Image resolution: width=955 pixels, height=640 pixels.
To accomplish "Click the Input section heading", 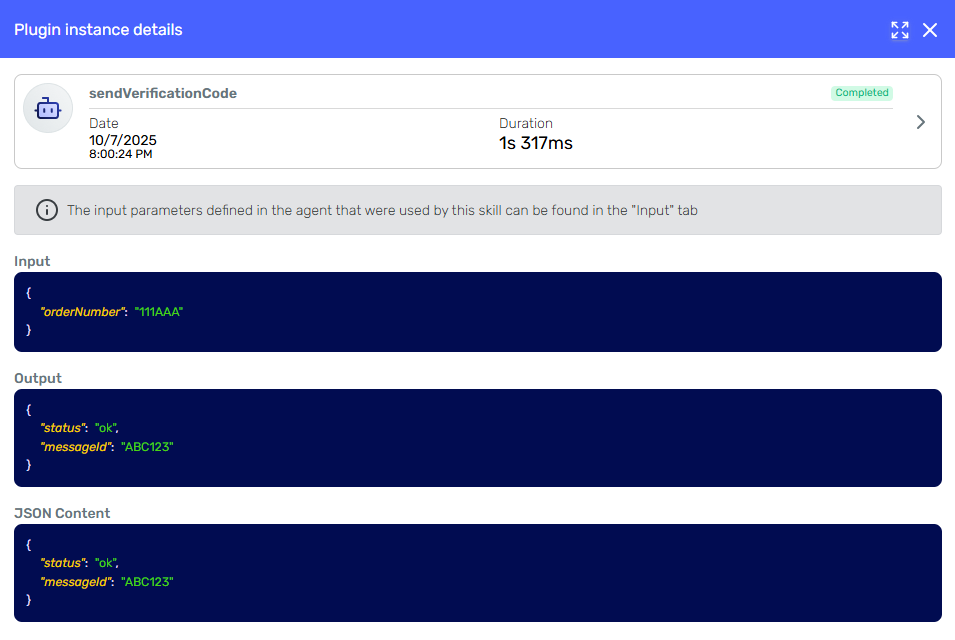I will click(x=32, y=261).
